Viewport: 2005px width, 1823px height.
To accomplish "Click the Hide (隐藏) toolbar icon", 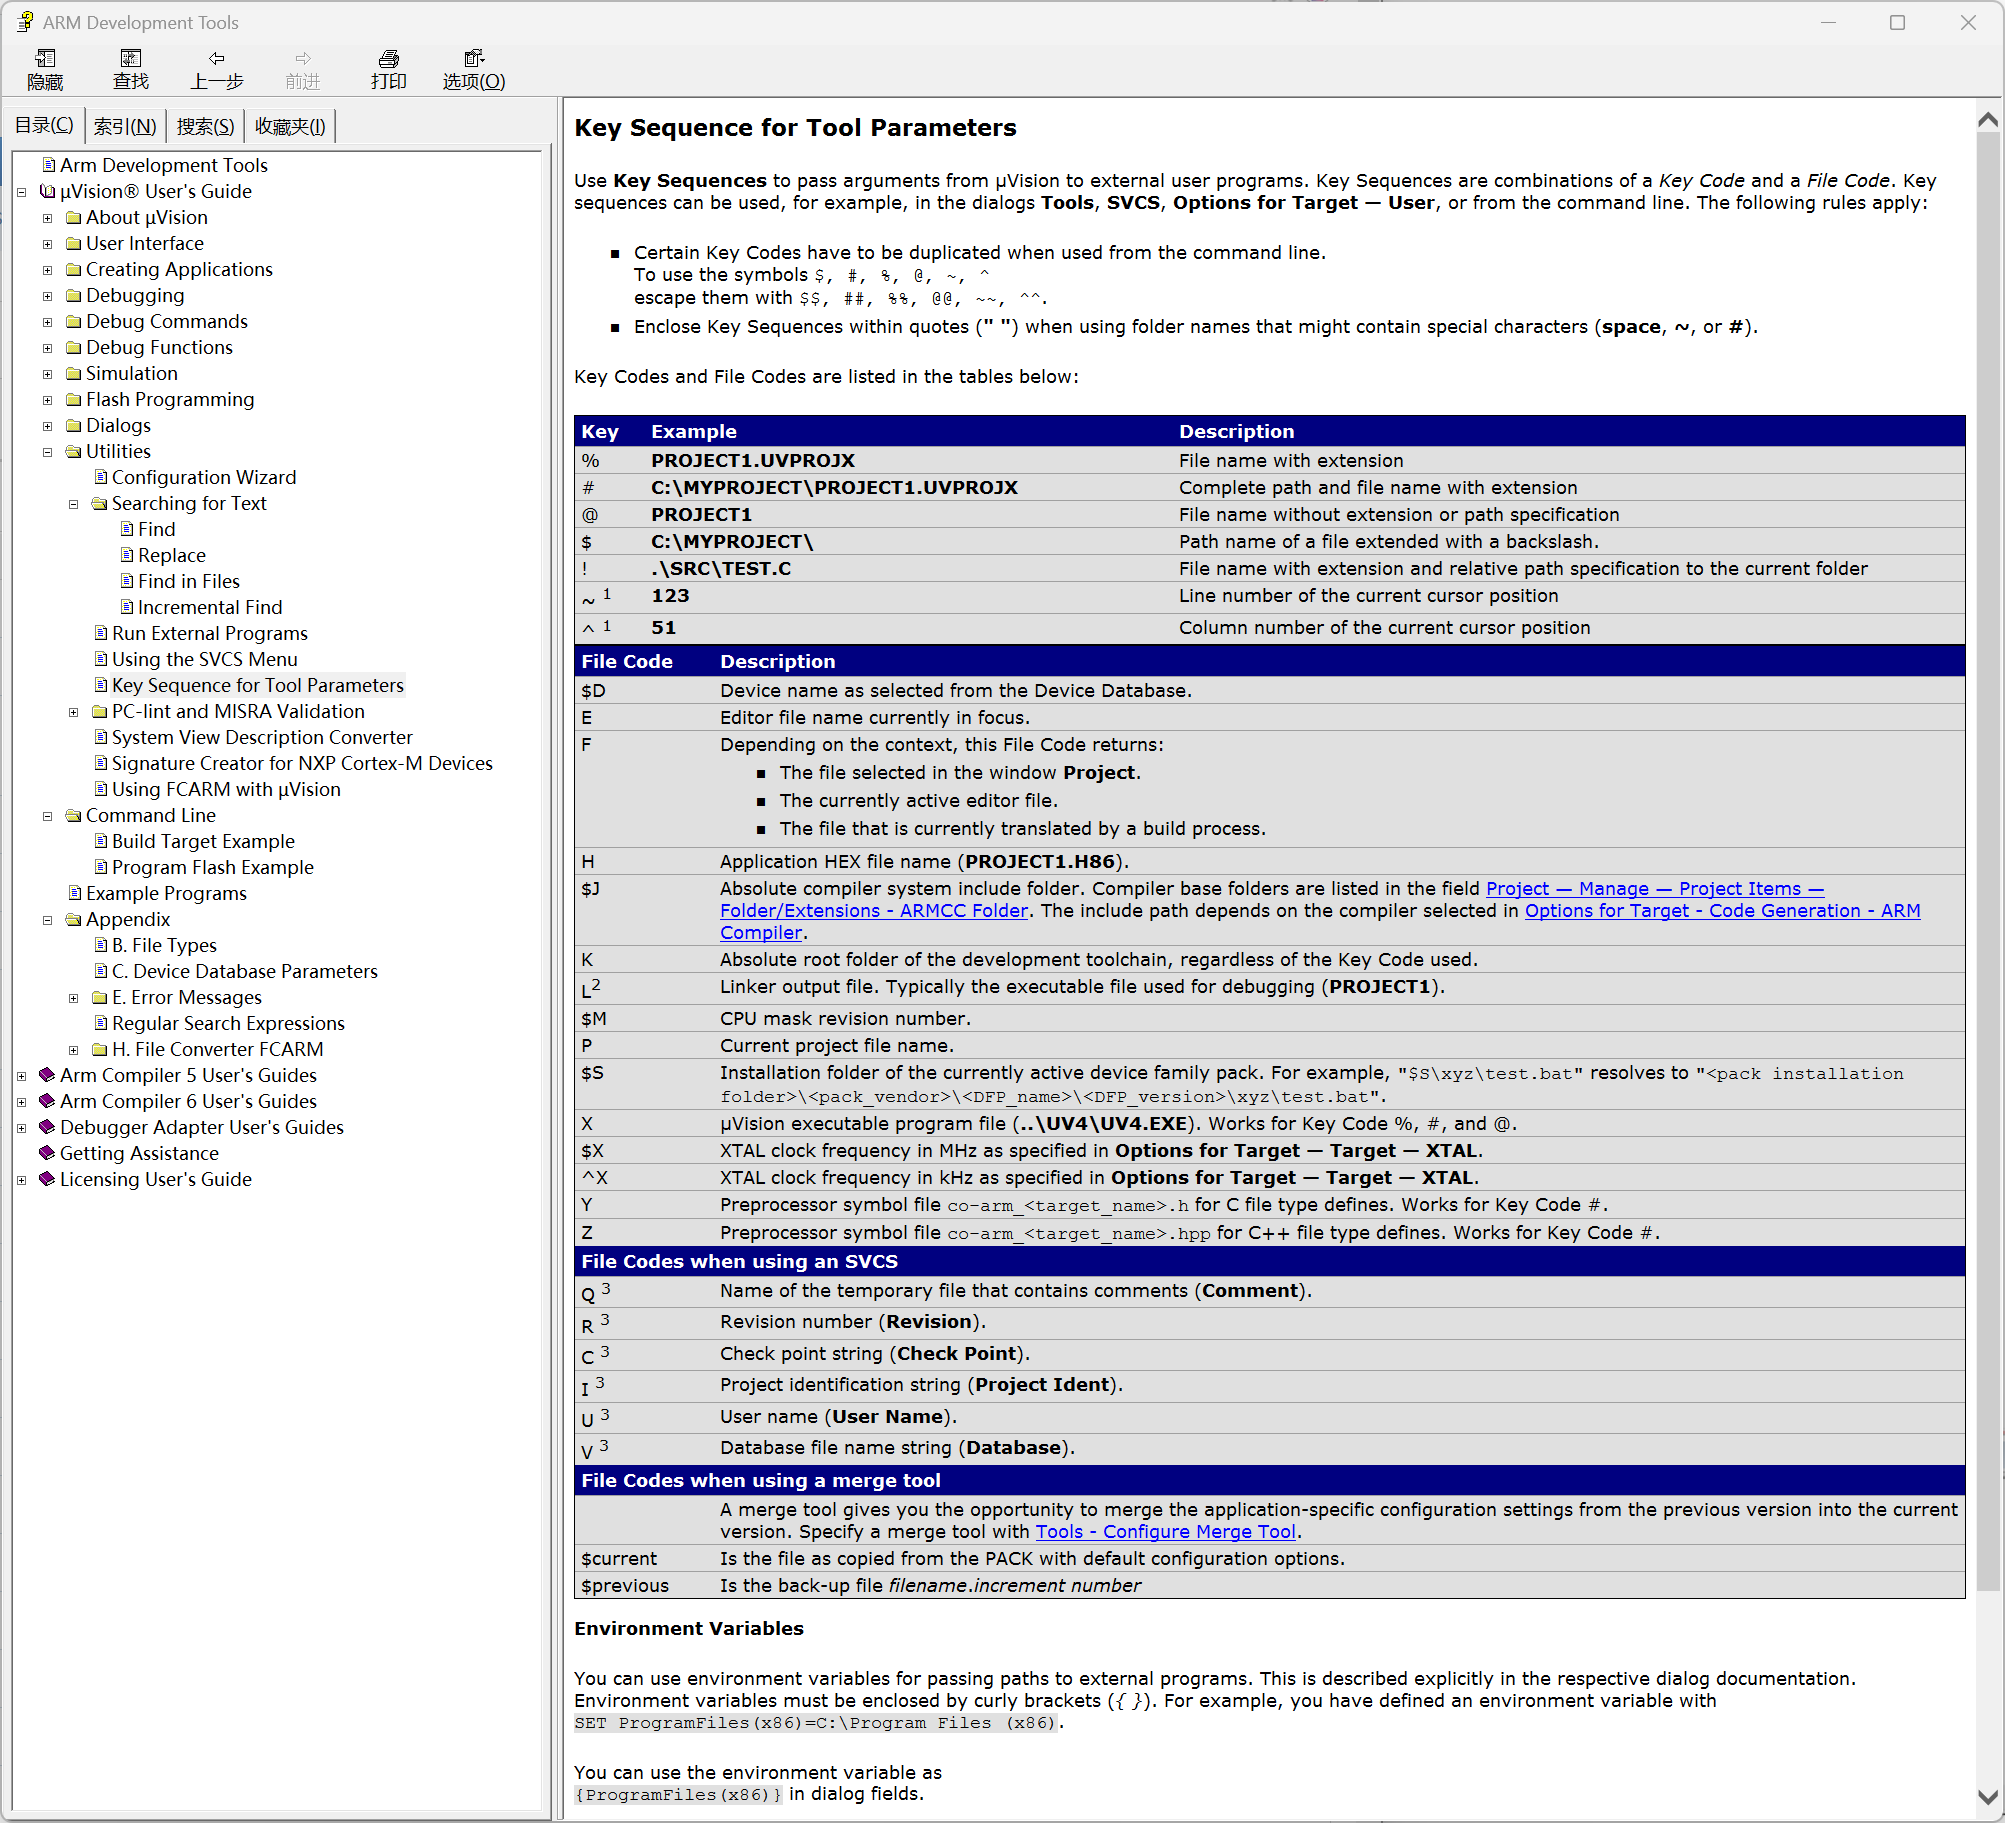I will 45,59.
